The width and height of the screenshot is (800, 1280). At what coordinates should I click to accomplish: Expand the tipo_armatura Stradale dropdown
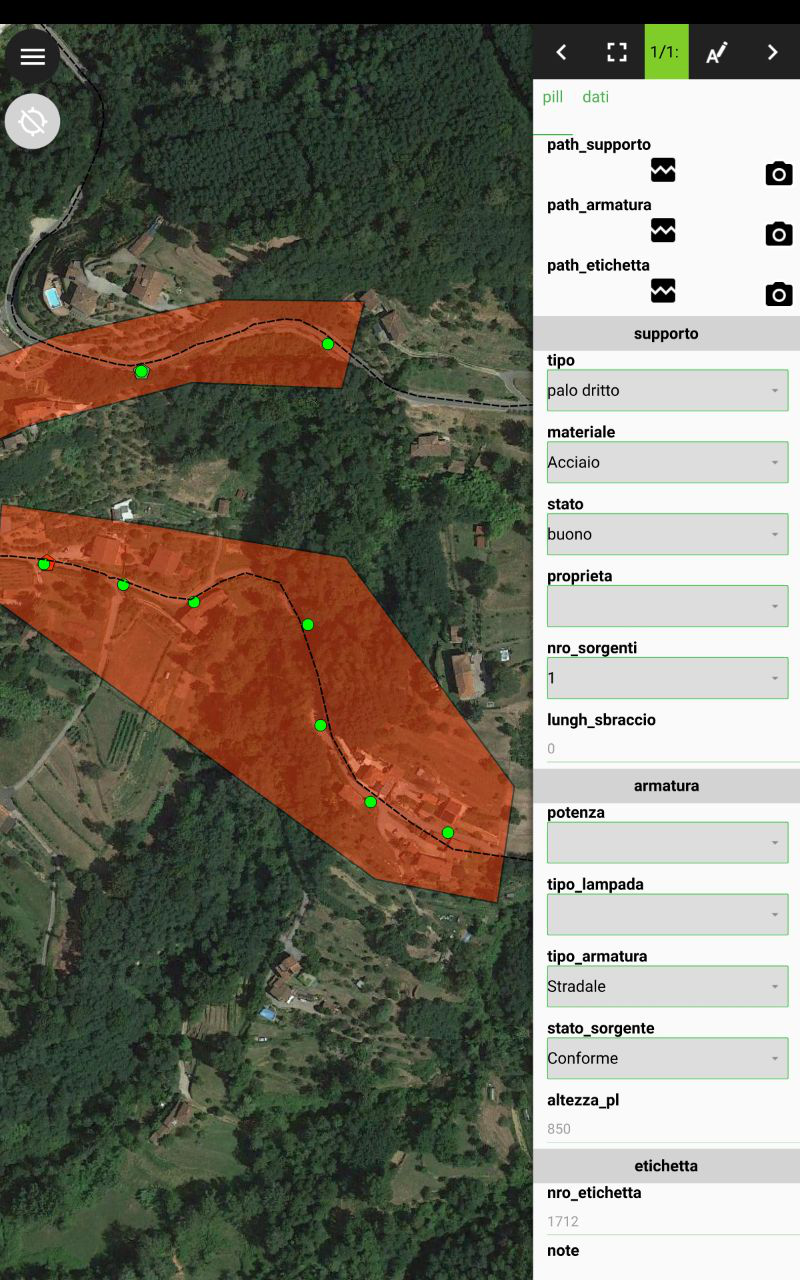[x=667, y=986]
